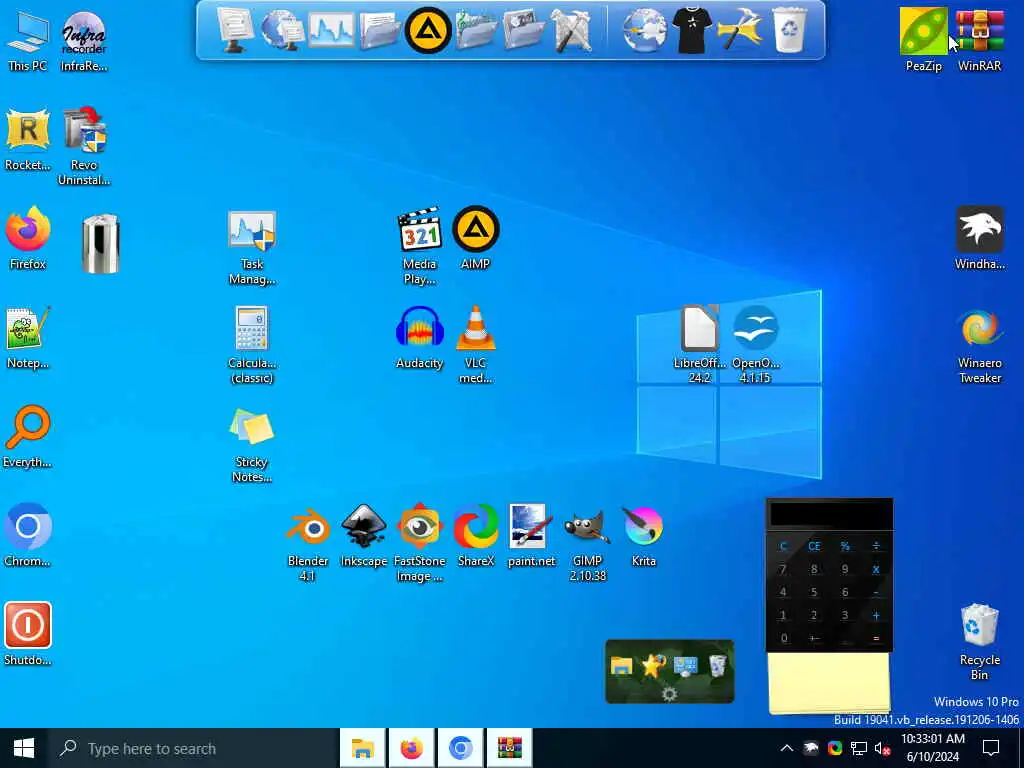Image resolution: width=1024 pixels, height=768 pixels.
Task: Launch Media Player Classic desktop shortcut
Action: point(419,247)
